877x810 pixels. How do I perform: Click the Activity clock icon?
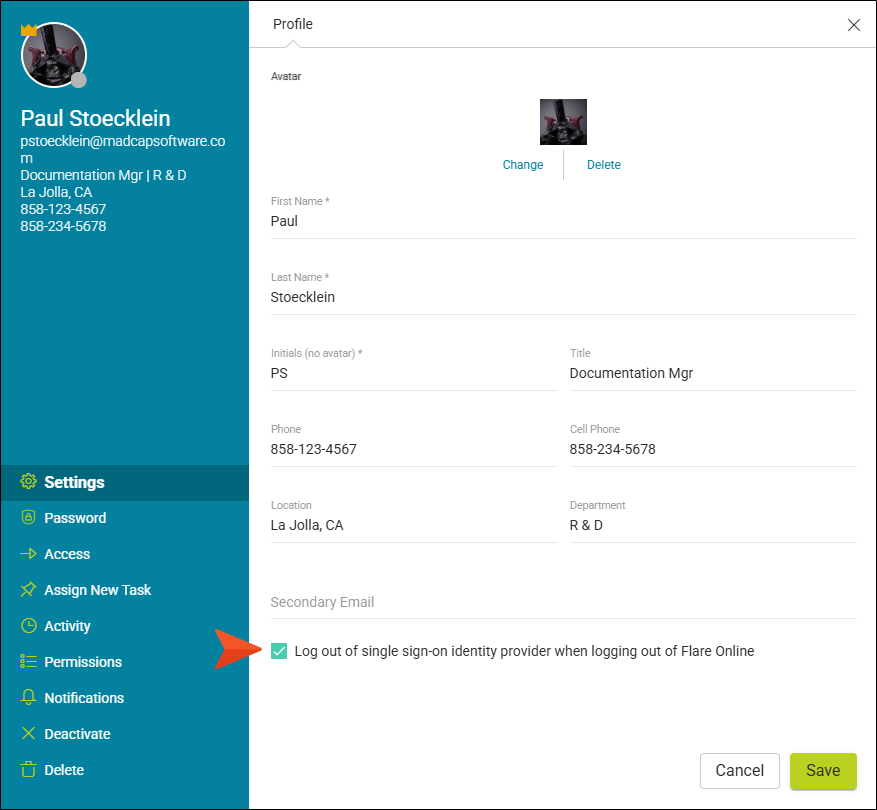tap(29, 625)
